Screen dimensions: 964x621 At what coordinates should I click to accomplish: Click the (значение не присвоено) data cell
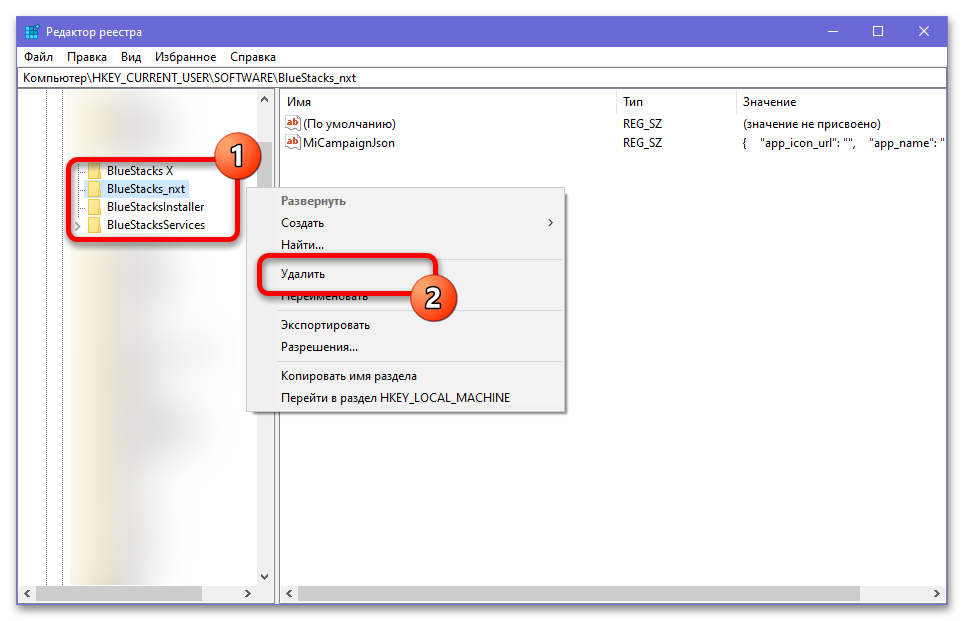click(812, 124)
